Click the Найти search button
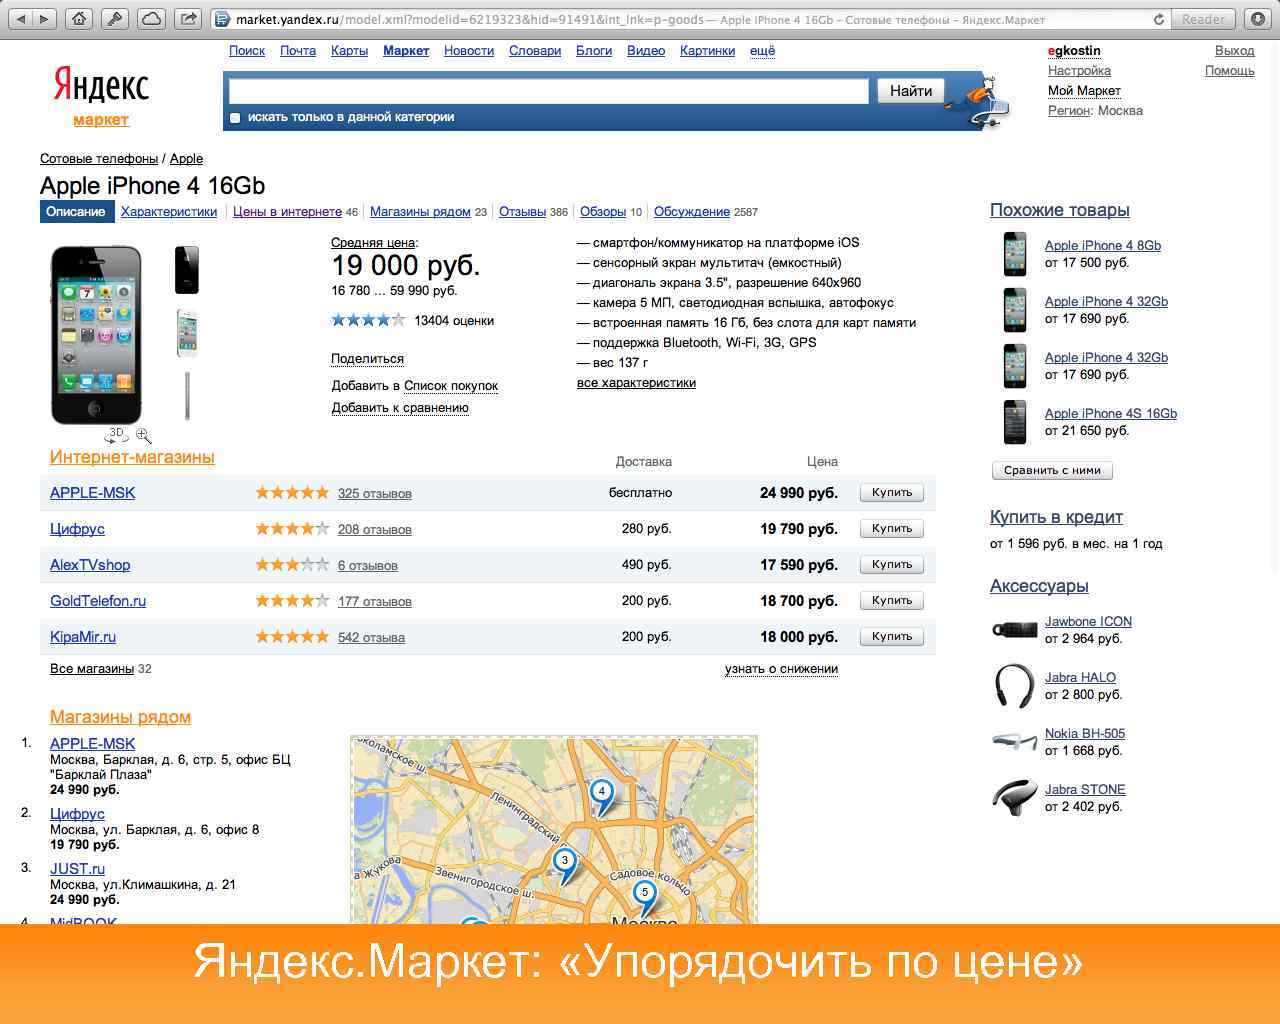Viewport: 1280px width, 1024px height. 911,91
